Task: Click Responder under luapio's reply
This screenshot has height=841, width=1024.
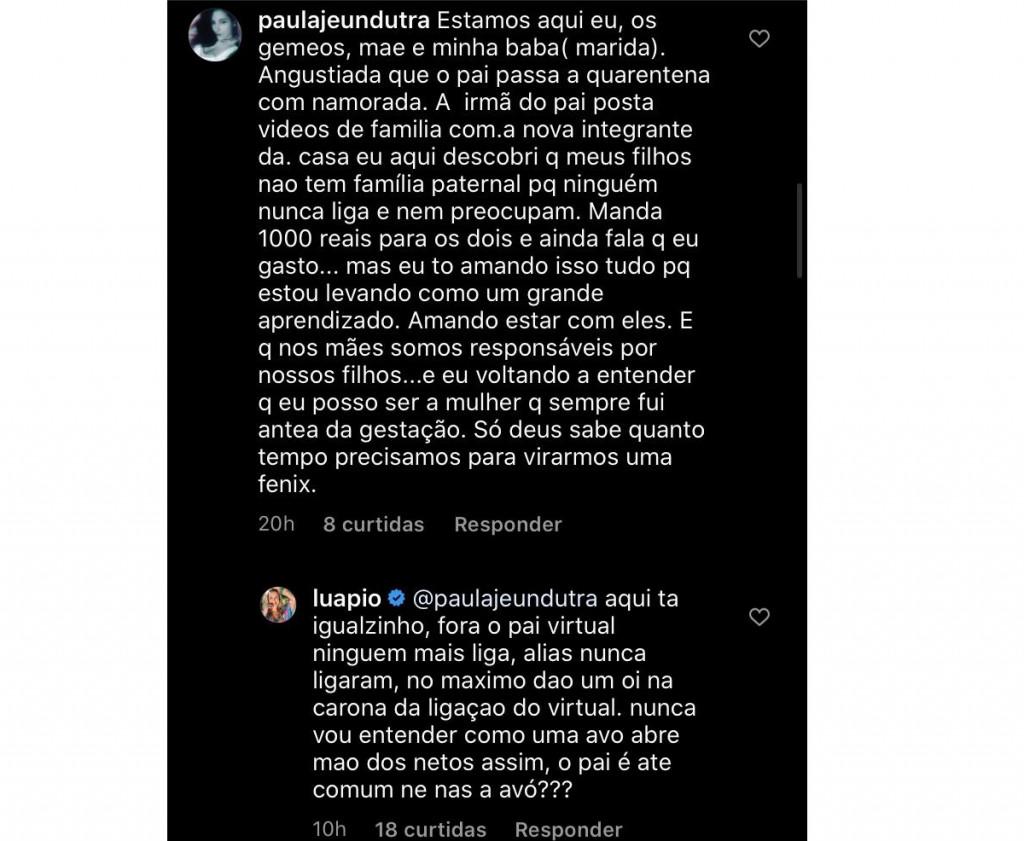Action: coord(569,829)
